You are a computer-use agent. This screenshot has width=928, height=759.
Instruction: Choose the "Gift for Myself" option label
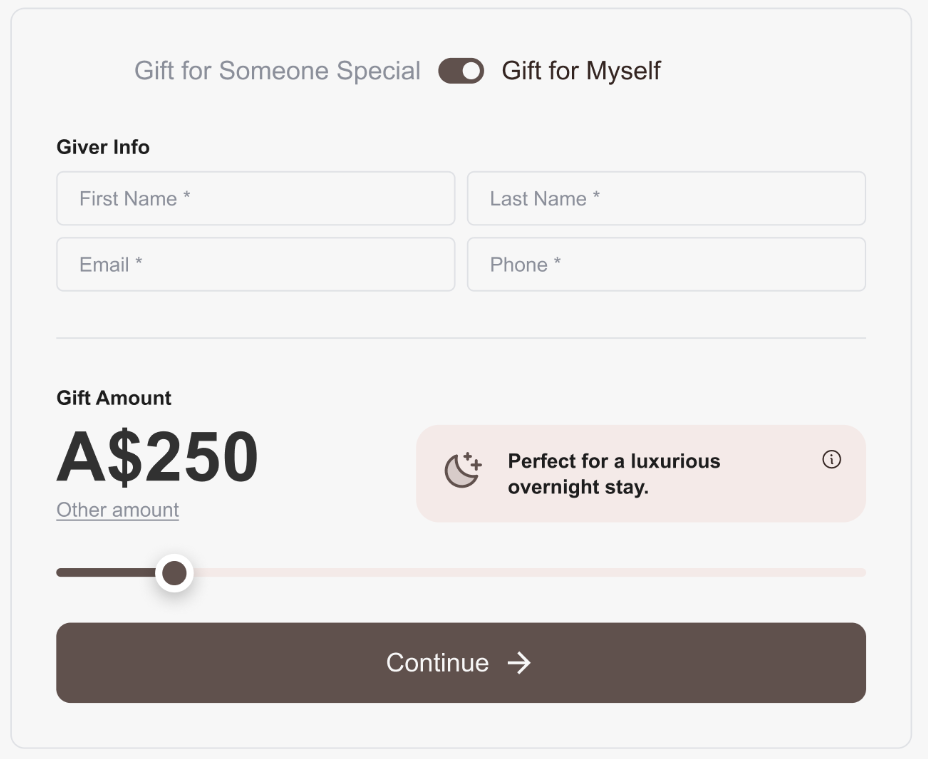click(x=581, y=71)
